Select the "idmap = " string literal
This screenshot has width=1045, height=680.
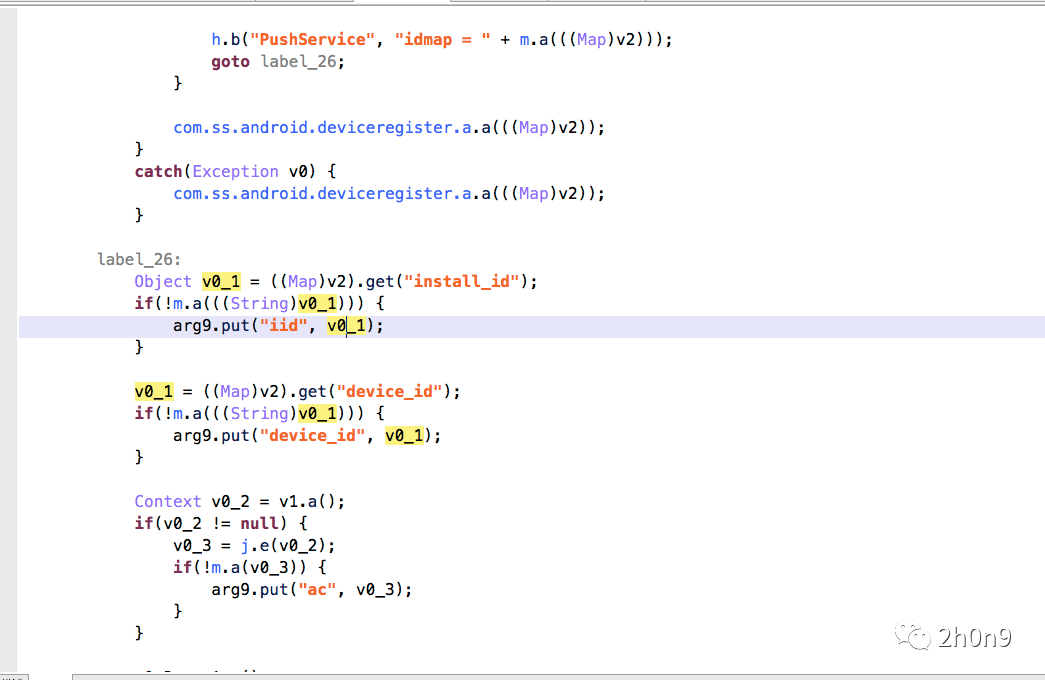(x=443, y=39)
